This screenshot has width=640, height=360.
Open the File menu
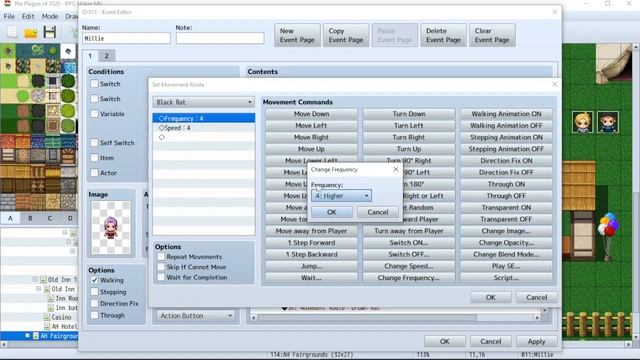coord(9,16)
